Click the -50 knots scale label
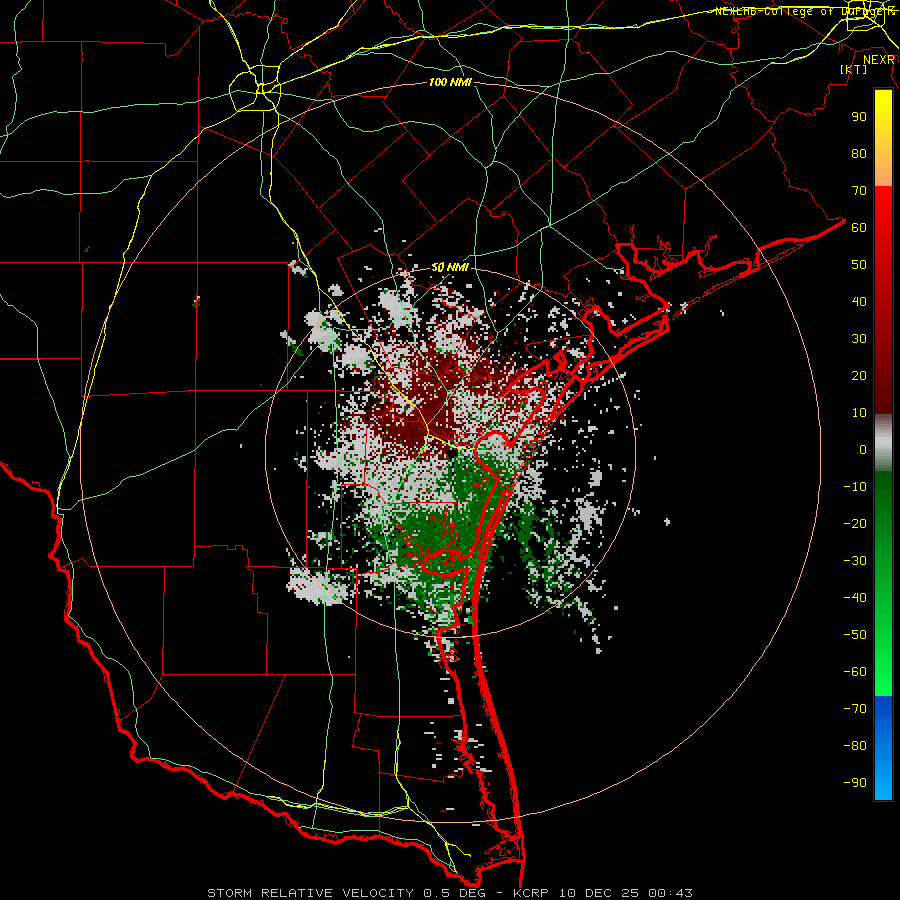 [855, 635]
